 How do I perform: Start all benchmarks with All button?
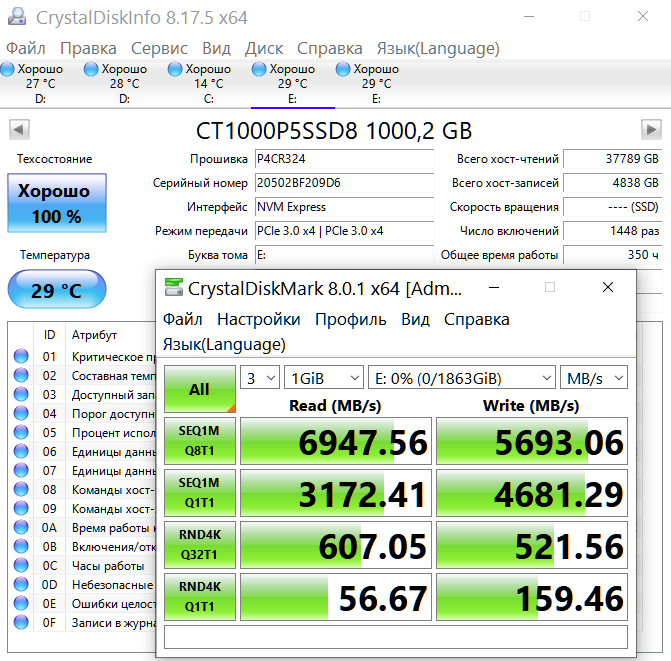[x=200, y=389]
